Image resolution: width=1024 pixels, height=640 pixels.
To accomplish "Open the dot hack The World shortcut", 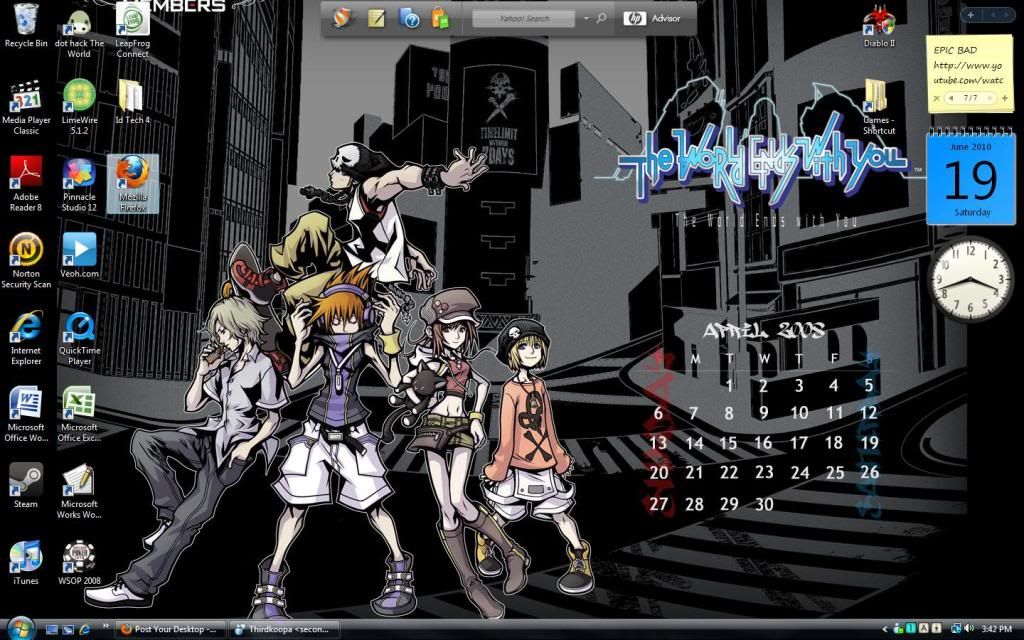I will 79,31.
